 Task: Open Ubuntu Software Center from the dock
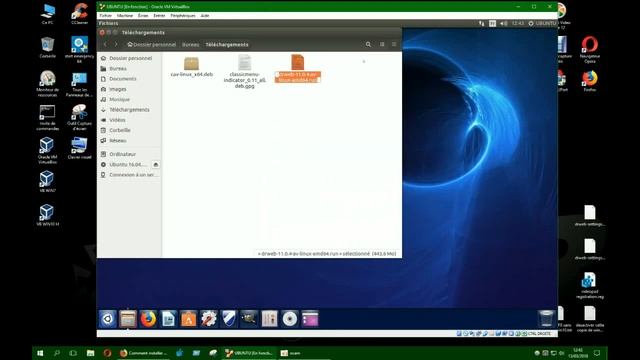click(x=189, y=319)
